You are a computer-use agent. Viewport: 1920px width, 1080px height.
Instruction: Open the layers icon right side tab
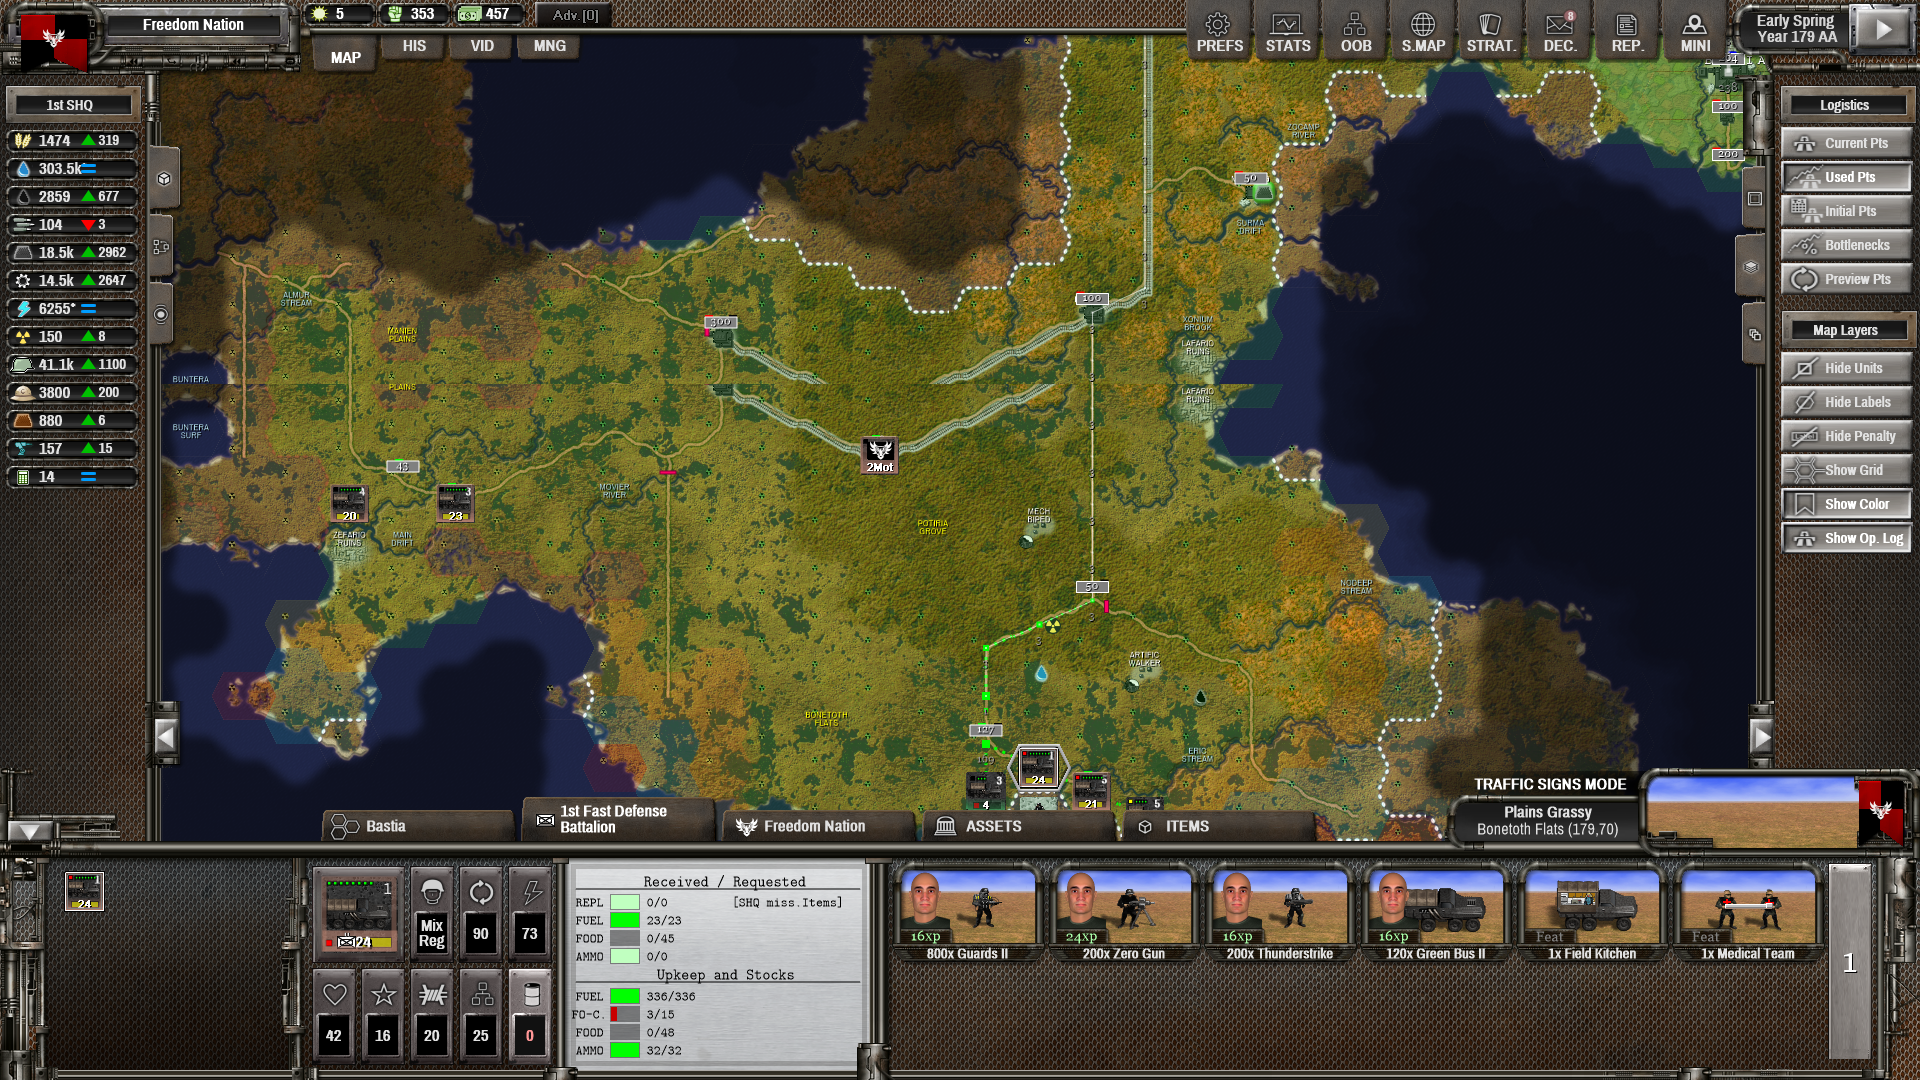(1750, 267)
